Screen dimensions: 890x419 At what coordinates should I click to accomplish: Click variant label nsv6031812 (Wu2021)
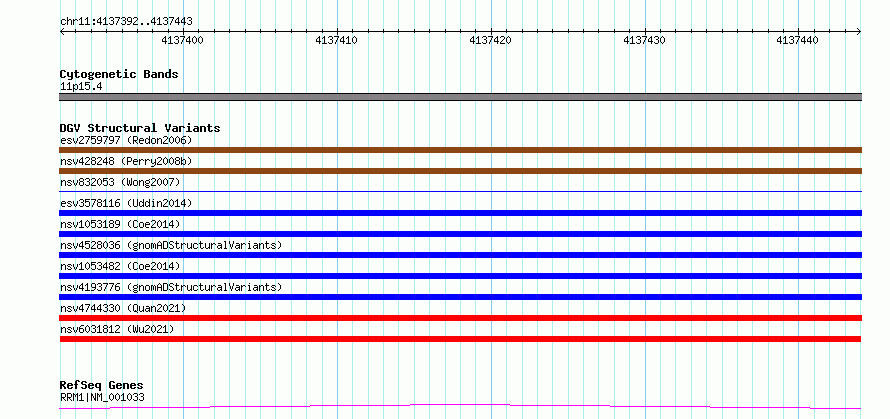pos(117,329)
